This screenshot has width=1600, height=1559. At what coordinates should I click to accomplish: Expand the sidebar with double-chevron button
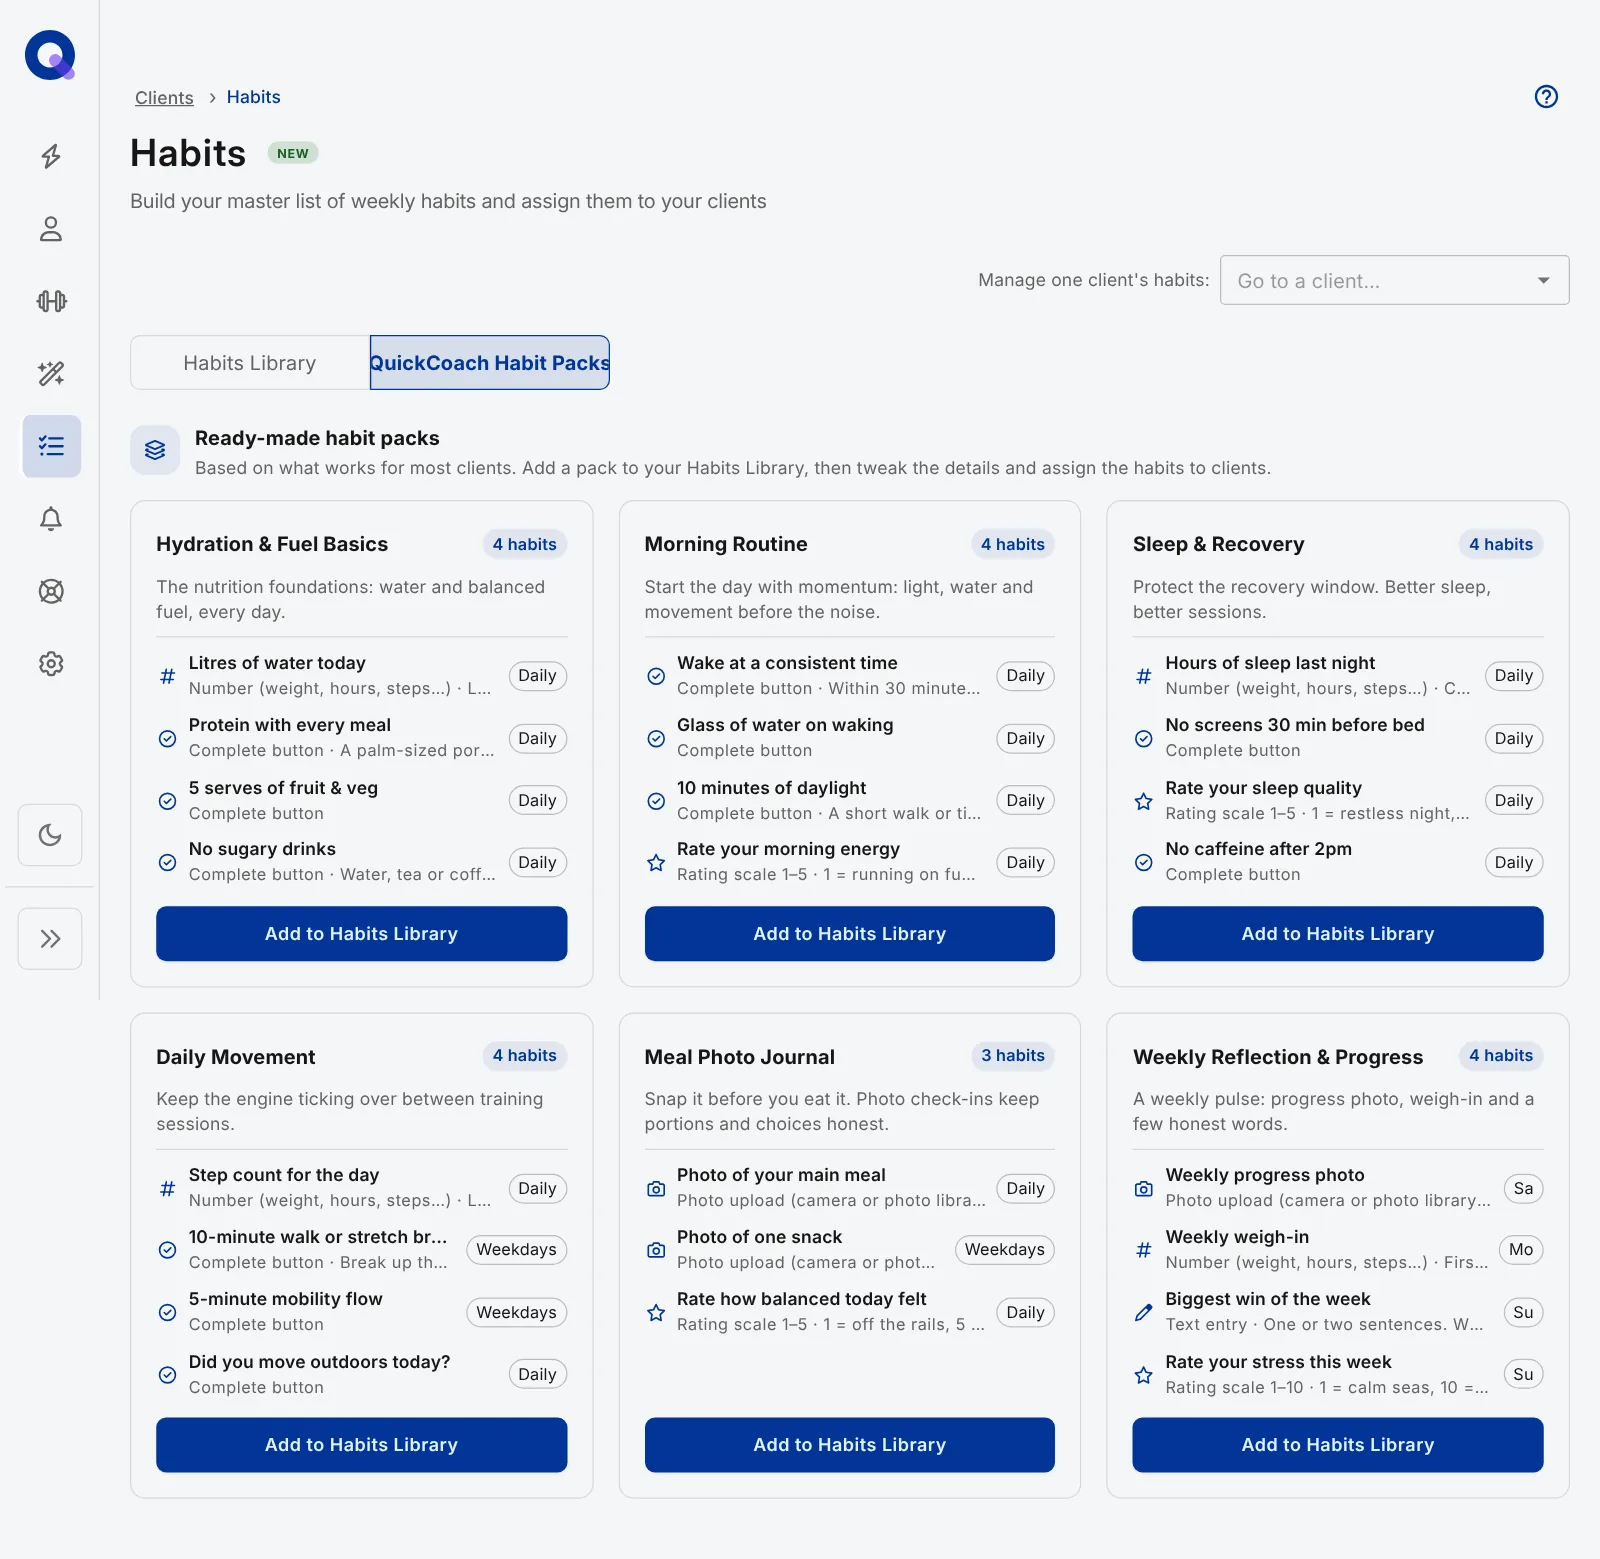point(50,939)
